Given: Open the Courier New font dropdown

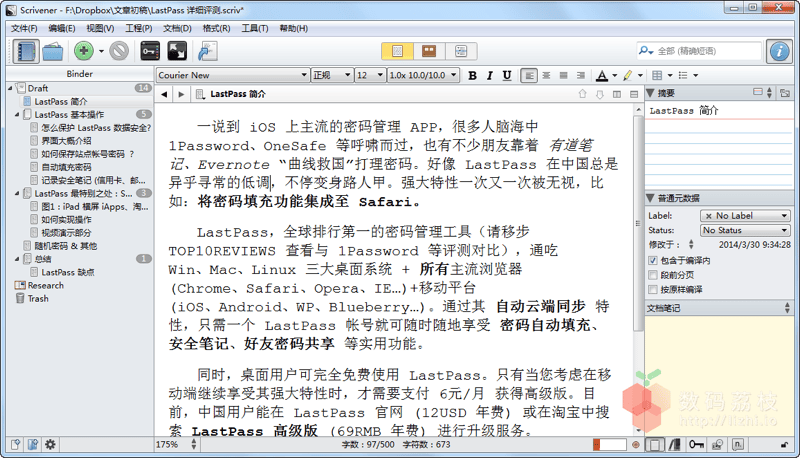Looking at the screenshot, I should 233,75.
